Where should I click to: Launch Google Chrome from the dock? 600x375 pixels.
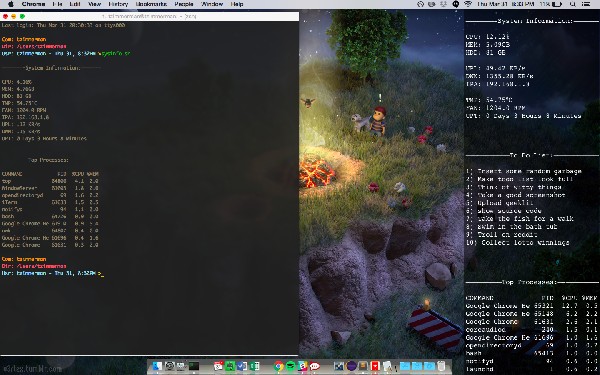tap(279, 366)
